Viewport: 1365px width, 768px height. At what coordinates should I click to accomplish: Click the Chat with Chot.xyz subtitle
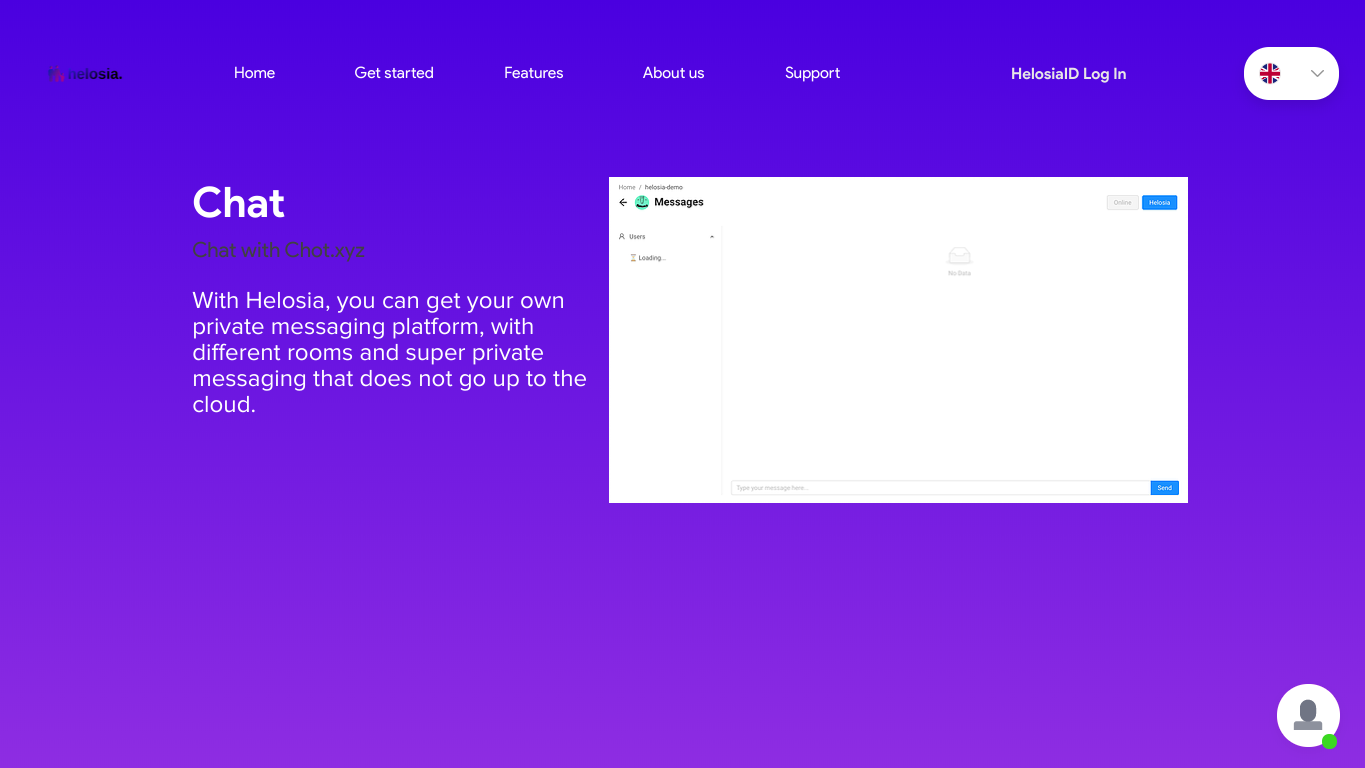[278, 250]
